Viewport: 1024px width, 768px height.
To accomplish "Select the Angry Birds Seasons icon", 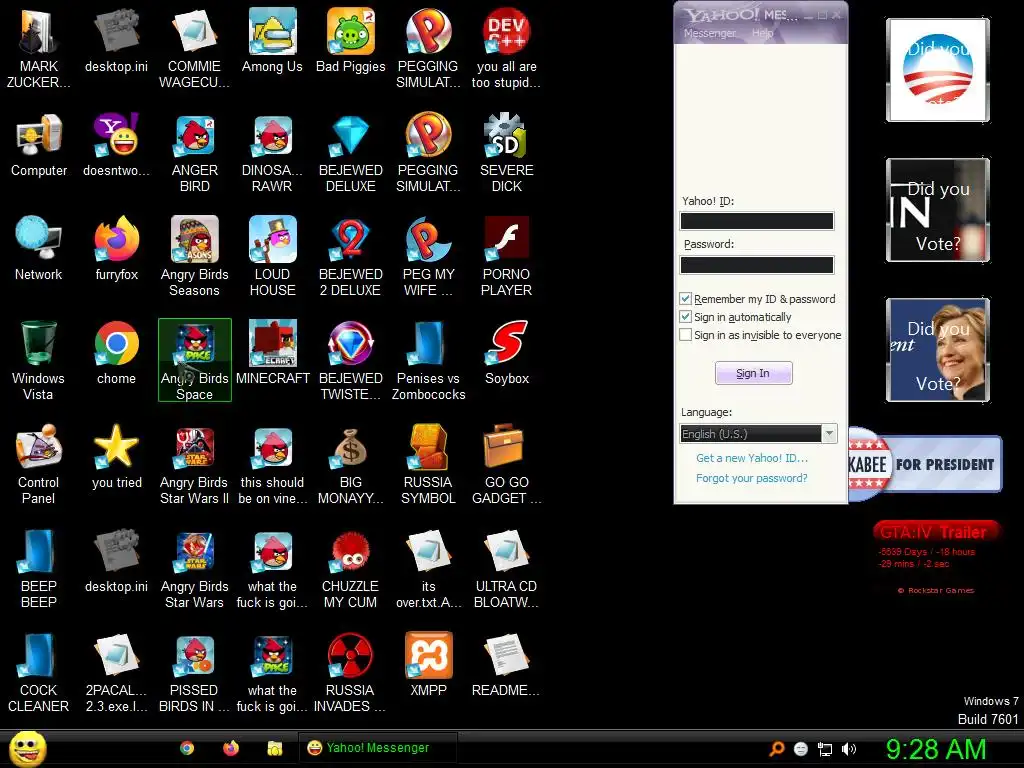I will (x=195, y=257).
